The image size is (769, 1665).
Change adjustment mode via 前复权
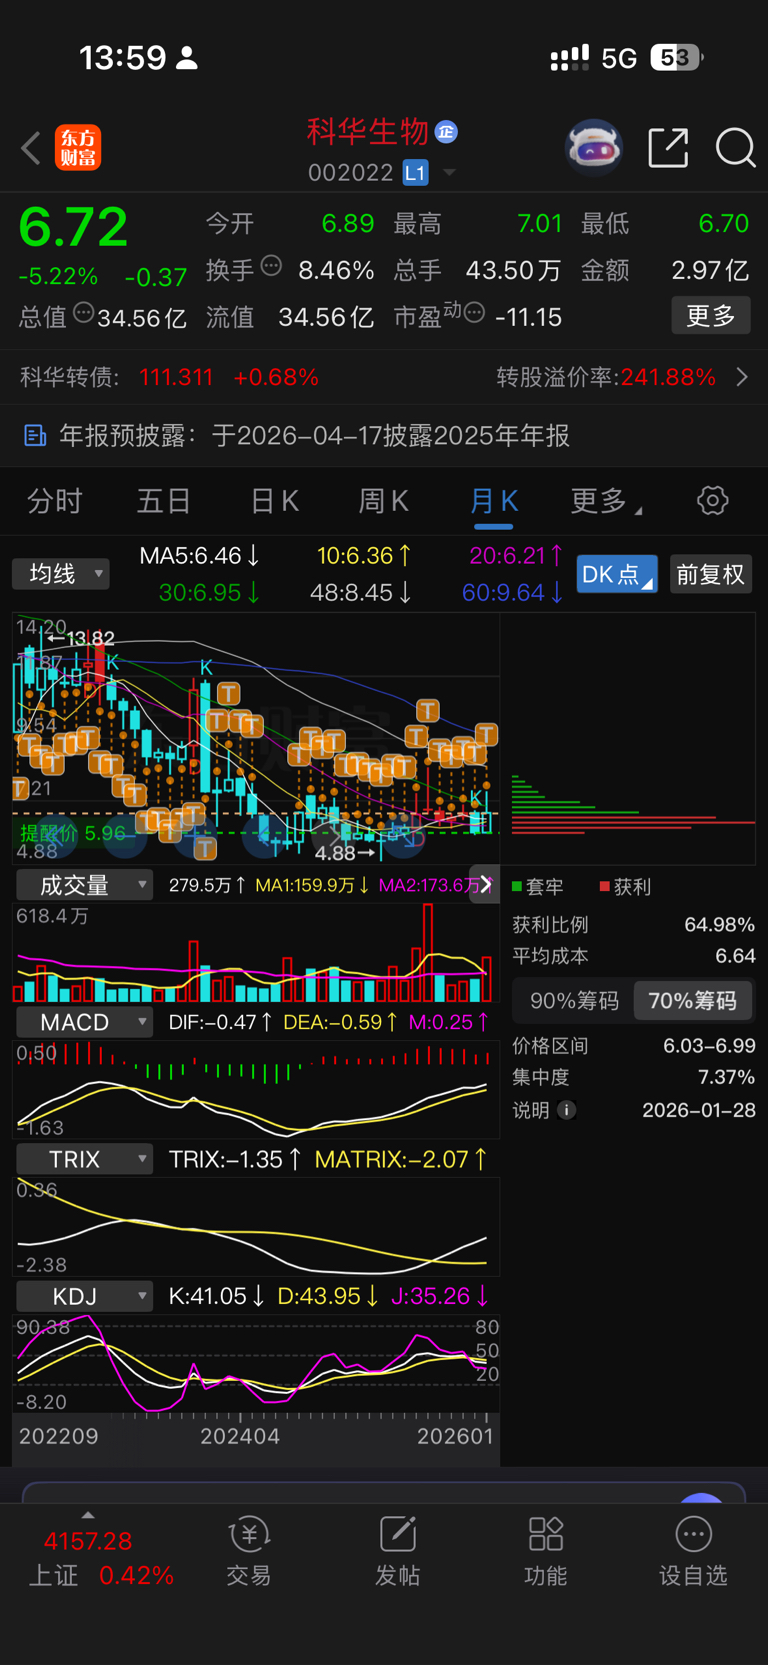[x=711, y=574]
